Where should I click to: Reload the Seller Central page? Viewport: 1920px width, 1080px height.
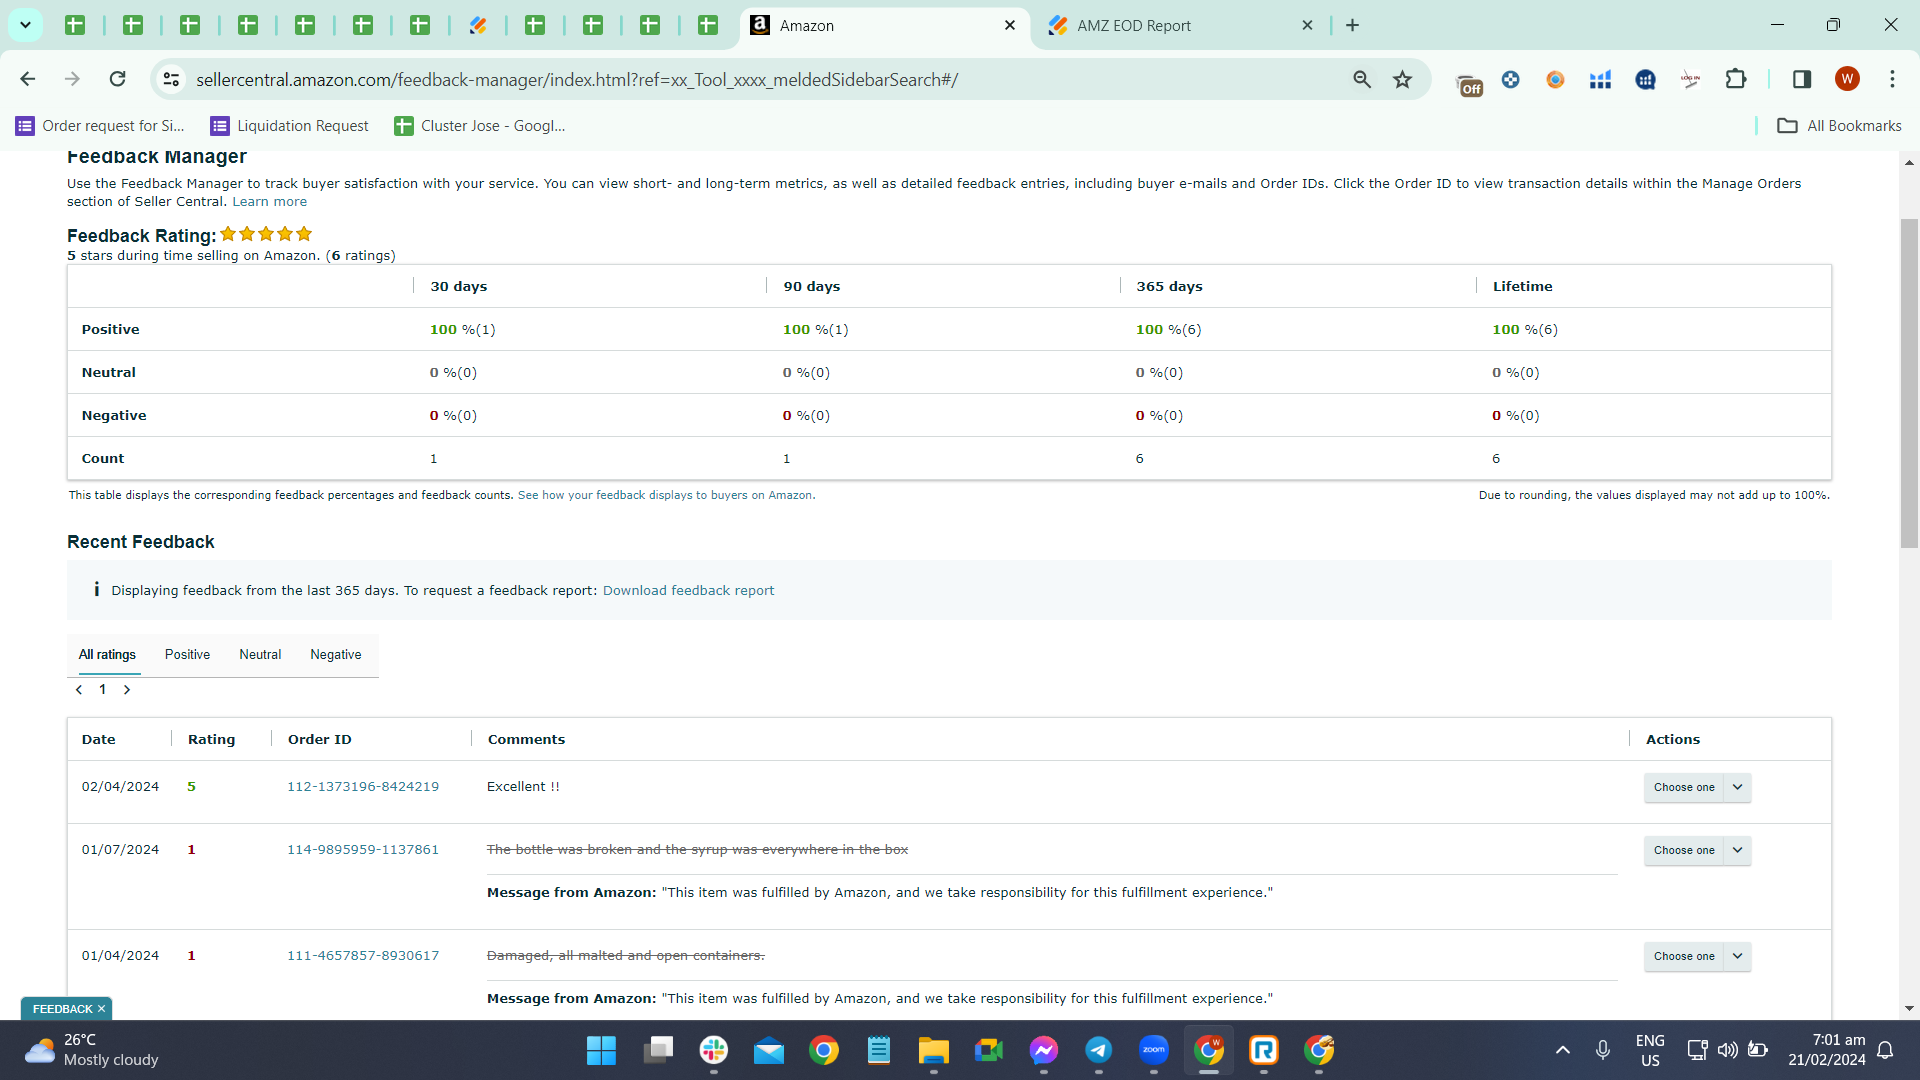(x=117, y=79)
